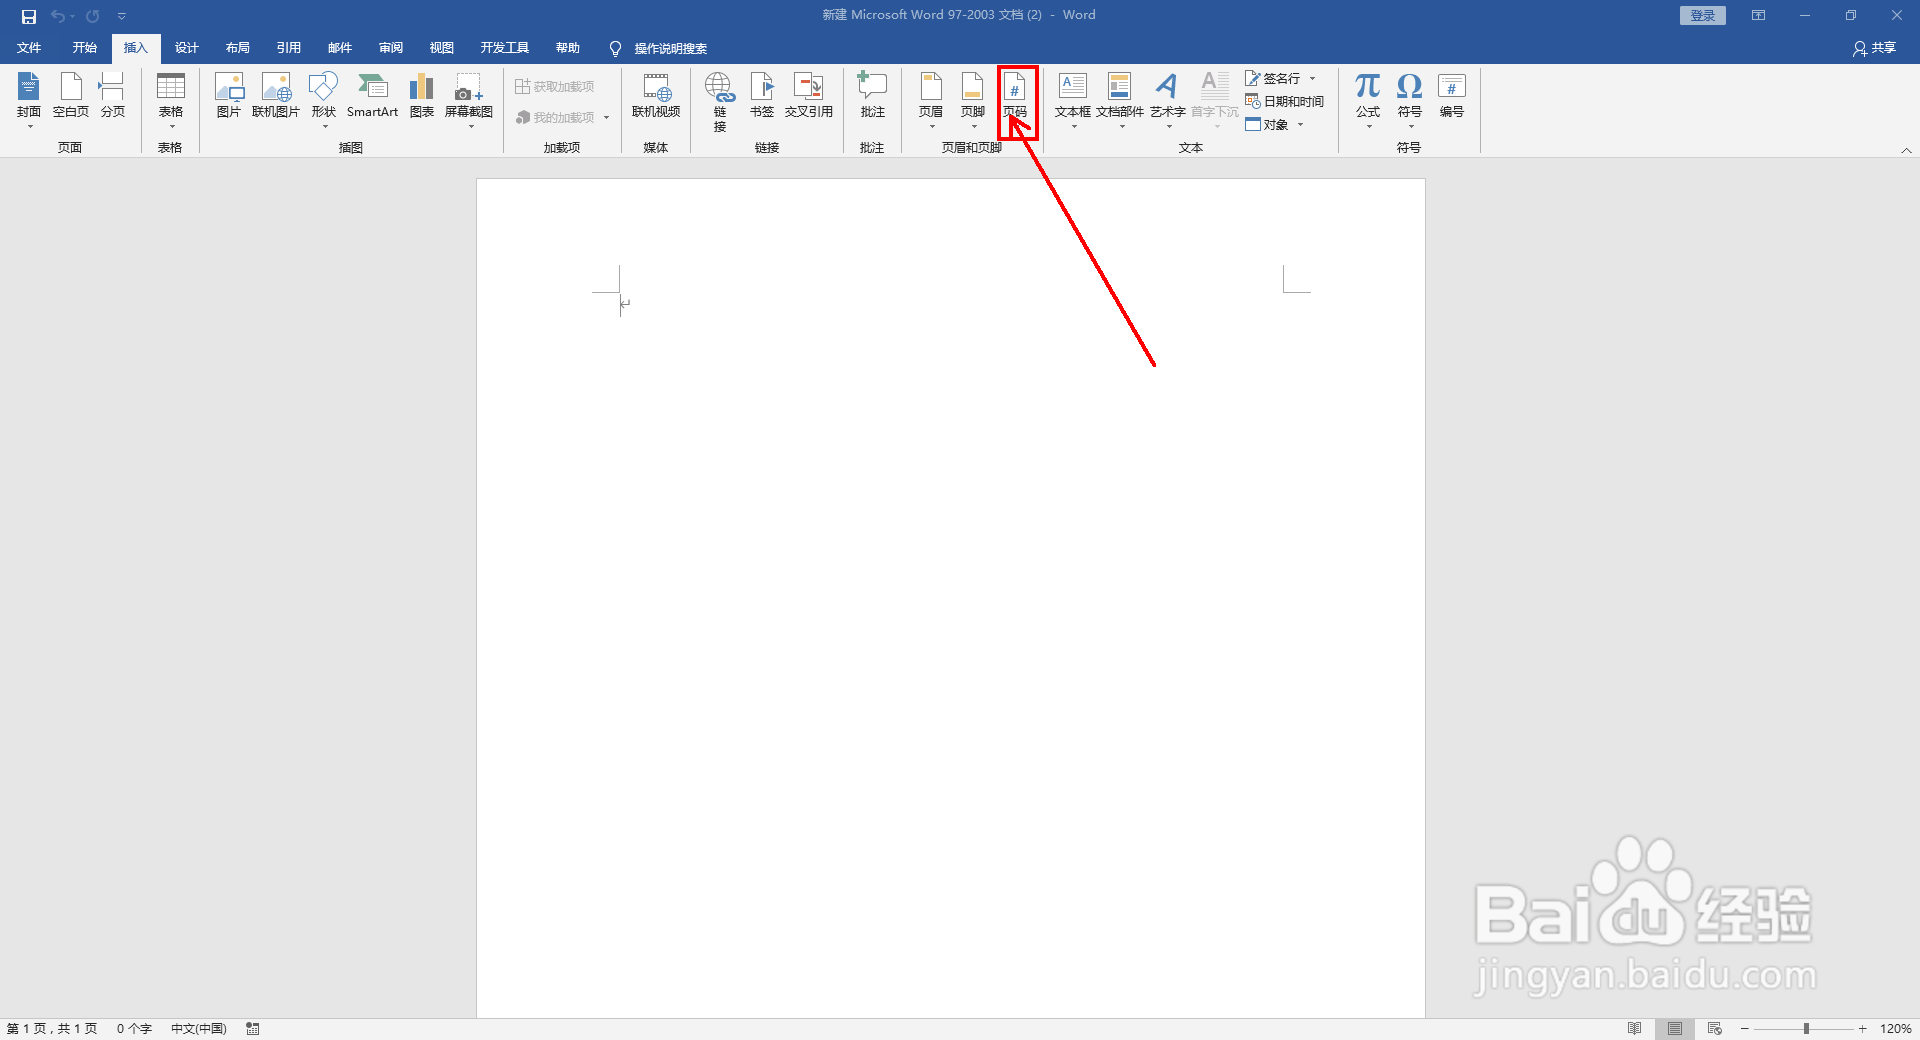The width and height of the screenshot is (1920, 1040).
Task: Expand the 签名行 dropdown arrow
Action: [1314, 78]
